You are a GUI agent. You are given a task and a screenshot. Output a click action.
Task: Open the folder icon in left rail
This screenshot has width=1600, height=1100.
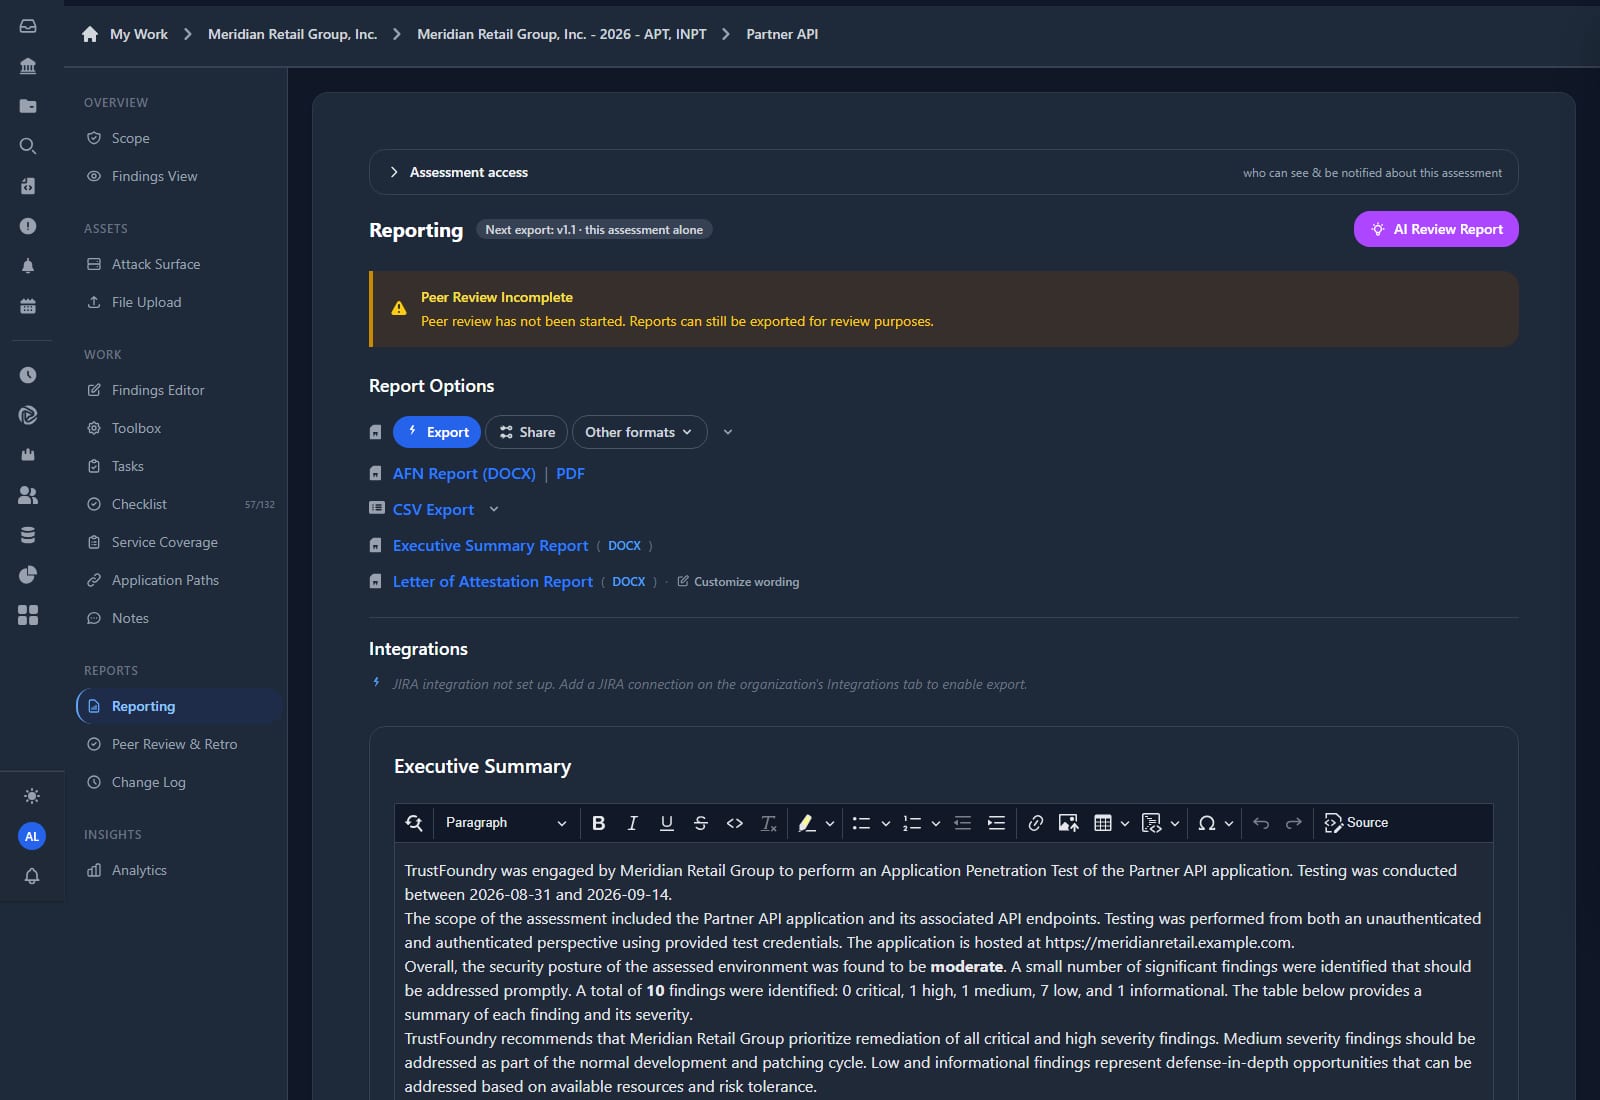[28, 106]
